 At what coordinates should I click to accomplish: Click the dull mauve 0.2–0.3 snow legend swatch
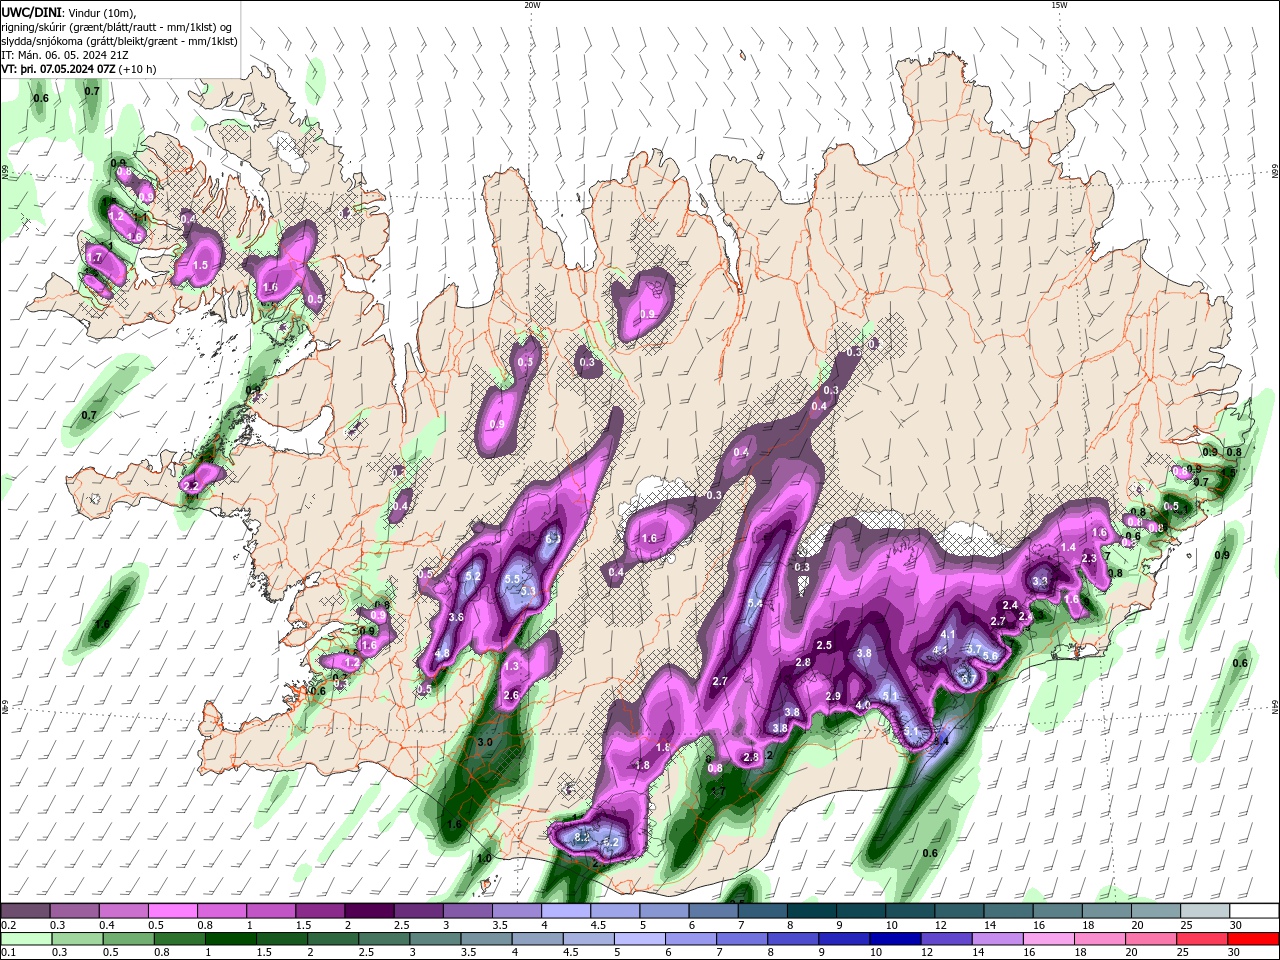tap(24, 911)
